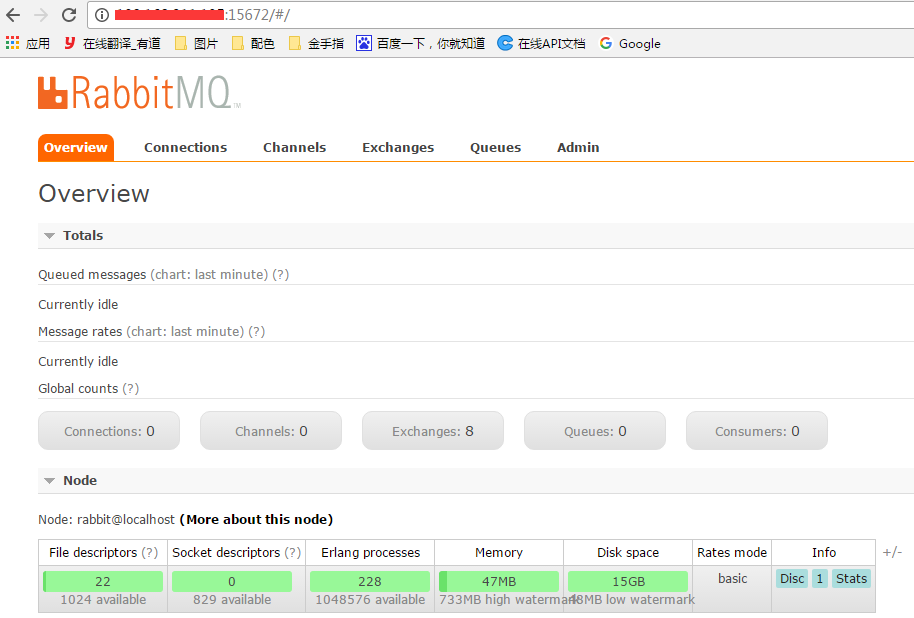The width and height of the screenshot is (914, 618).
Task: Click the Disc info tag
Action: tap(792, 578)
